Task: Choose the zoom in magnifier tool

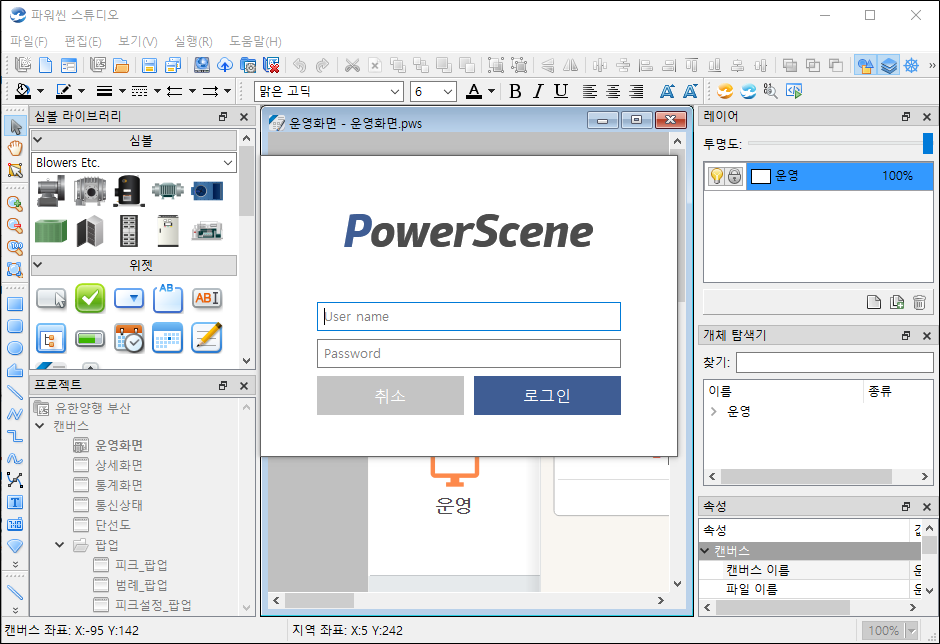Action: (x=15, y=203)
